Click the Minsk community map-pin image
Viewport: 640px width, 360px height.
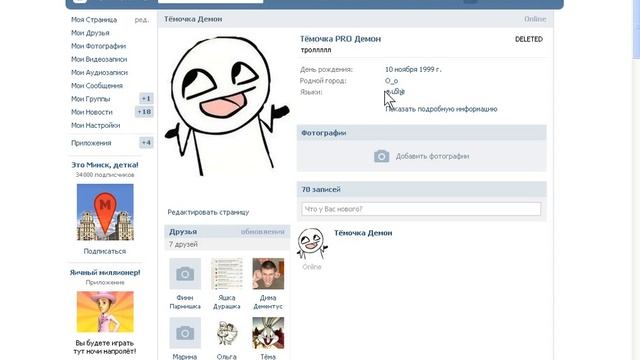click(x=105, y=212)
